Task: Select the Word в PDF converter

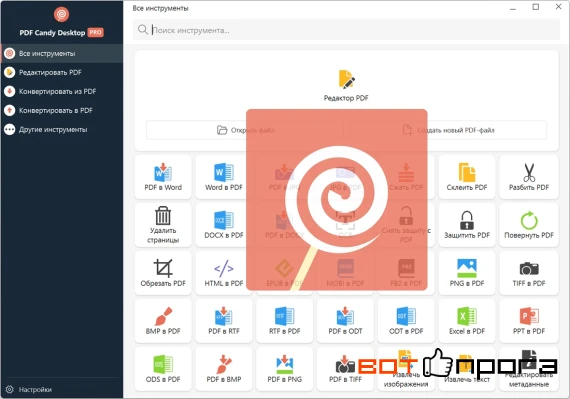Action: pyautogui.click(x=224, y=177)
